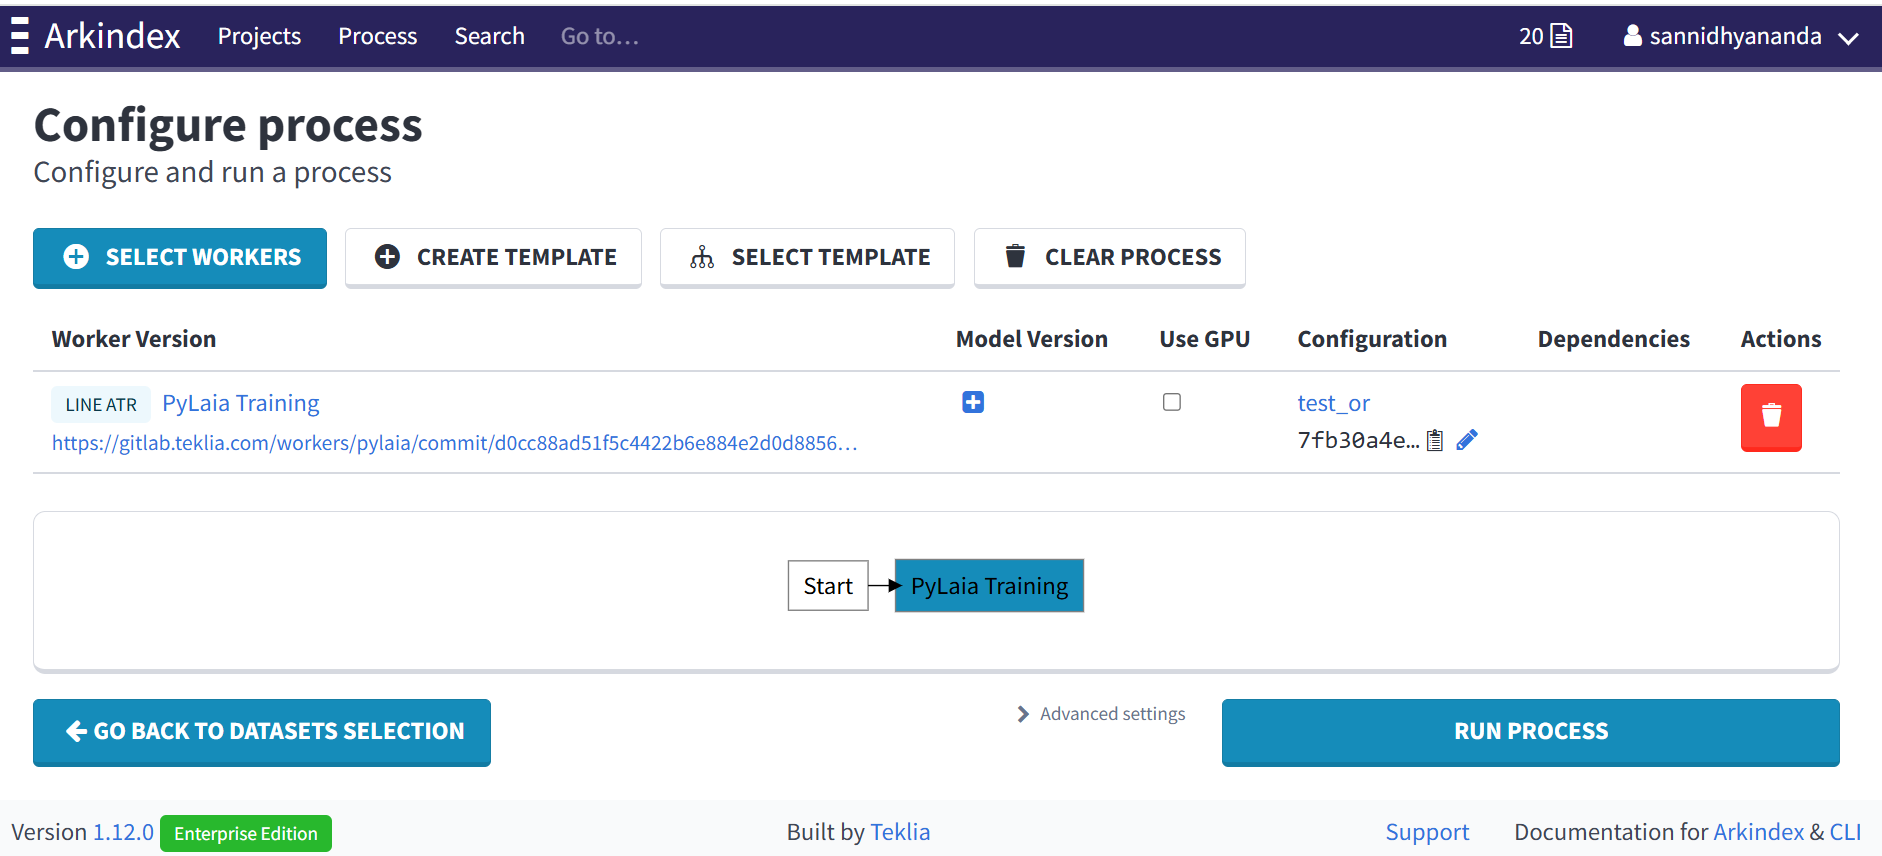Delete PyLaia Training worker with trash button
The image size is (1882, 856).
coord(1770,417)
